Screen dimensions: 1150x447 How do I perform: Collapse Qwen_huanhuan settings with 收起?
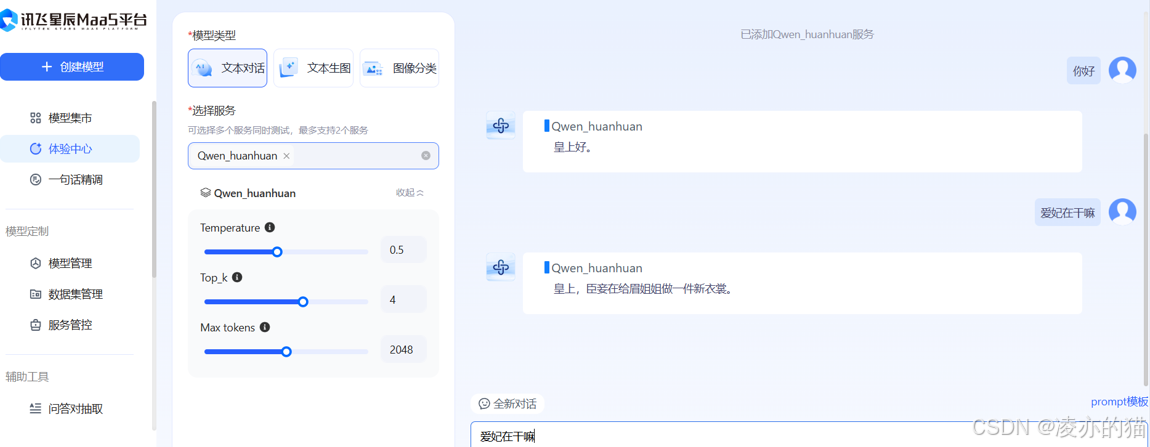410,193
